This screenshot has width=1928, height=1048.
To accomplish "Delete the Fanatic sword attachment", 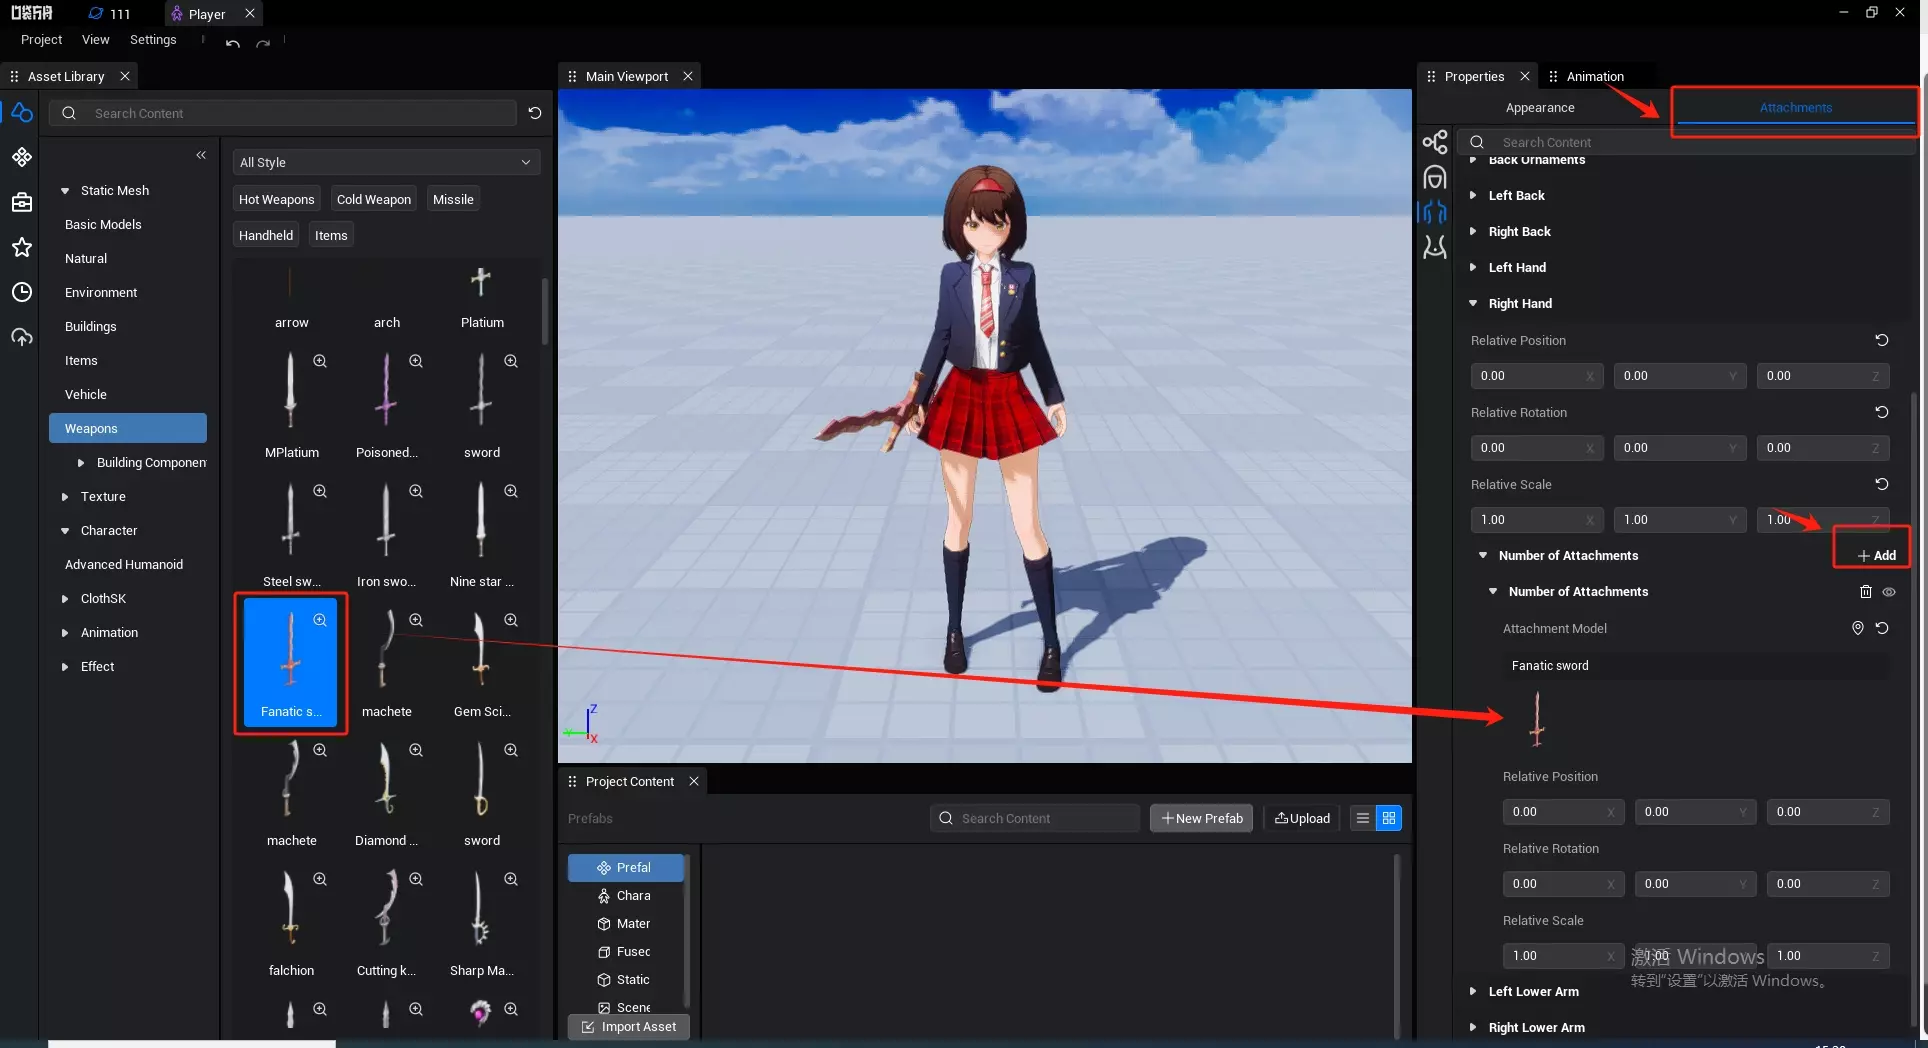I will [1865, 592].
